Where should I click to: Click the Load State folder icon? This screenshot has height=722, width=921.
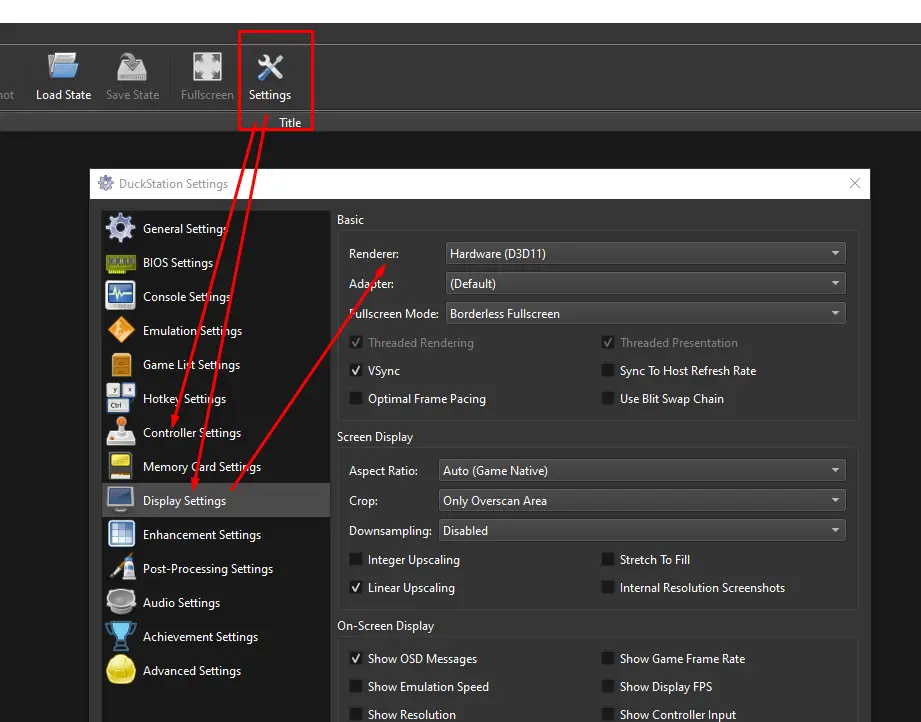coord(63,68)
